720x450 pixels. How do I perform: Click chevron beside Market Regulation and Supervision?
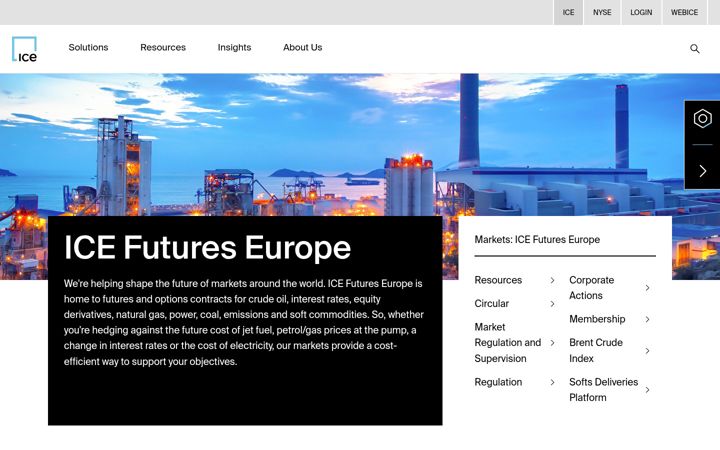[552, 343]
